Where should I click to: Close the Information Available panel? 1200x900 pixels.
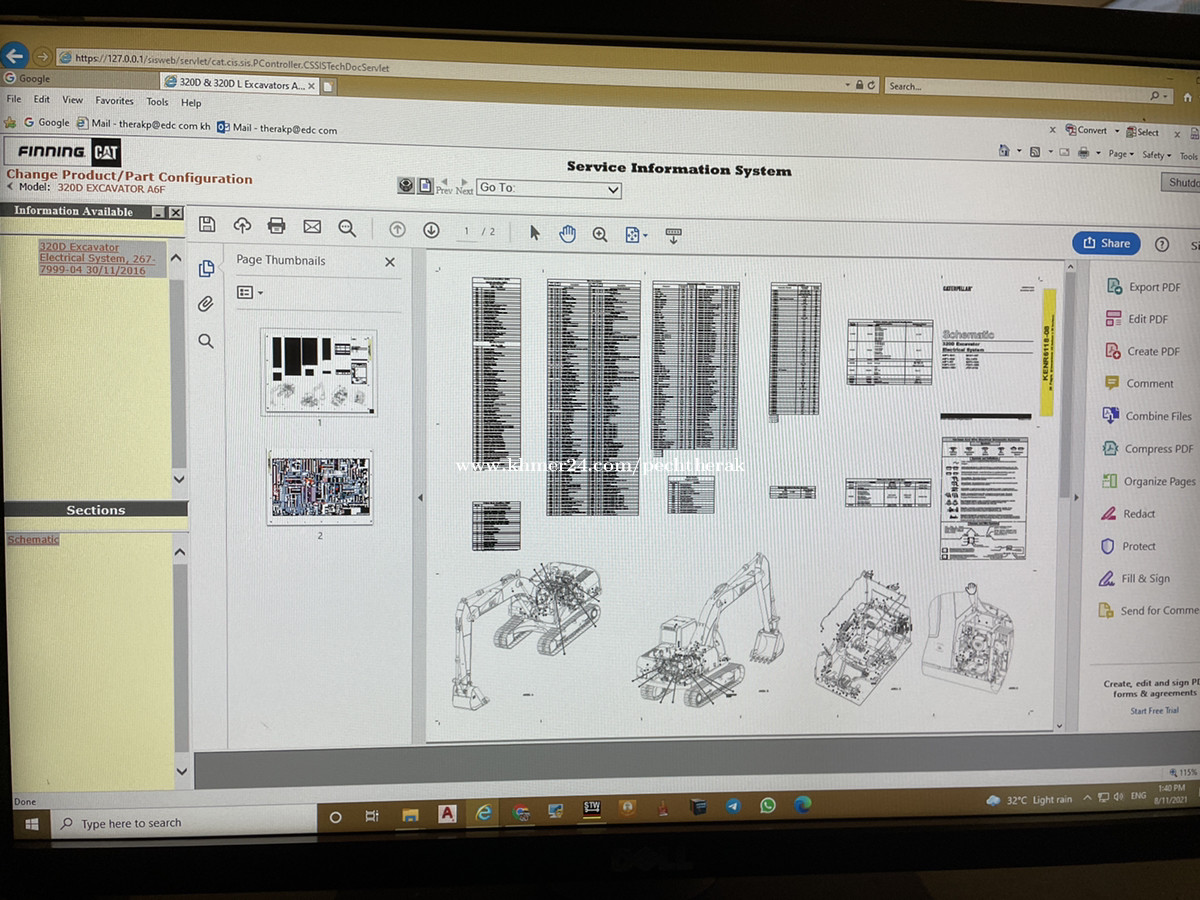click(176, 212)
